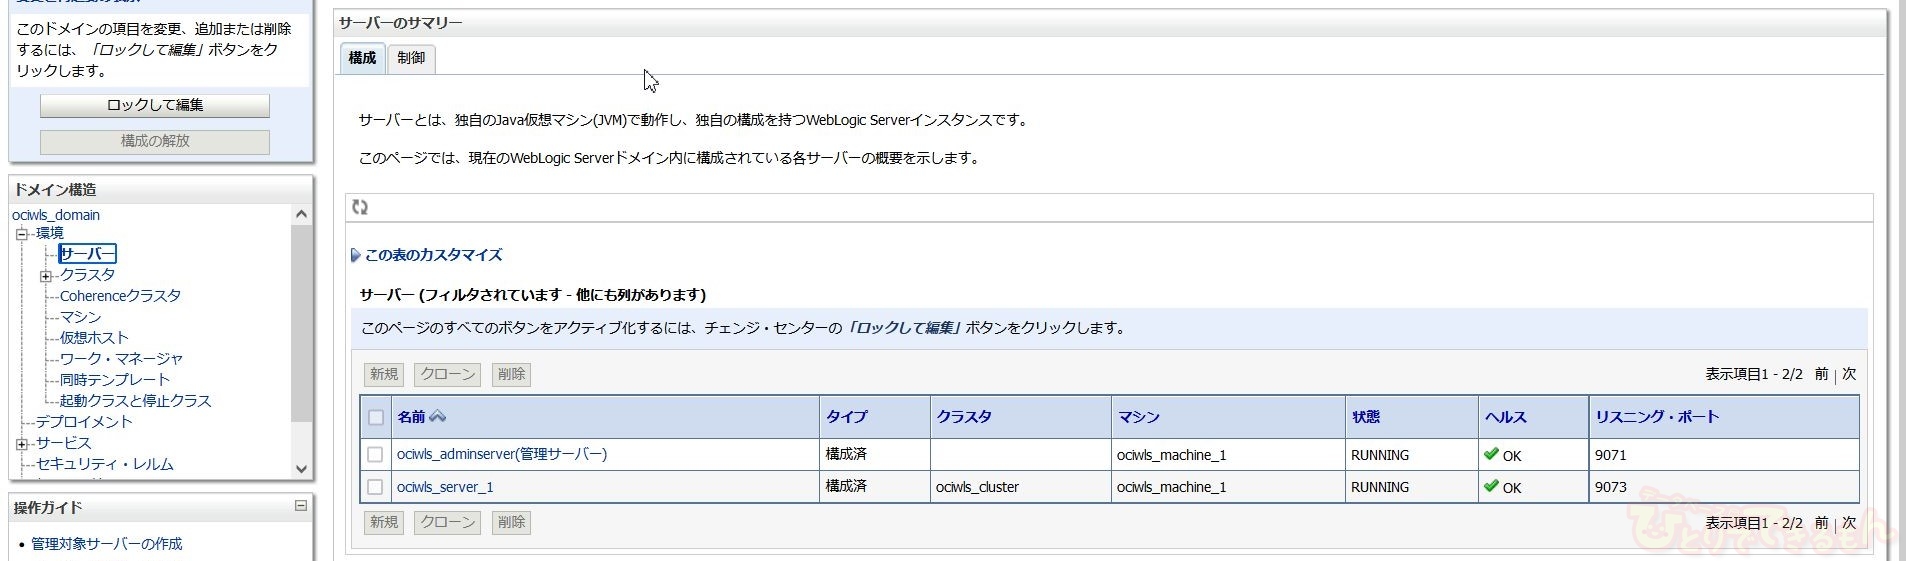Switch to the 制御 tab

coord(411,58)
